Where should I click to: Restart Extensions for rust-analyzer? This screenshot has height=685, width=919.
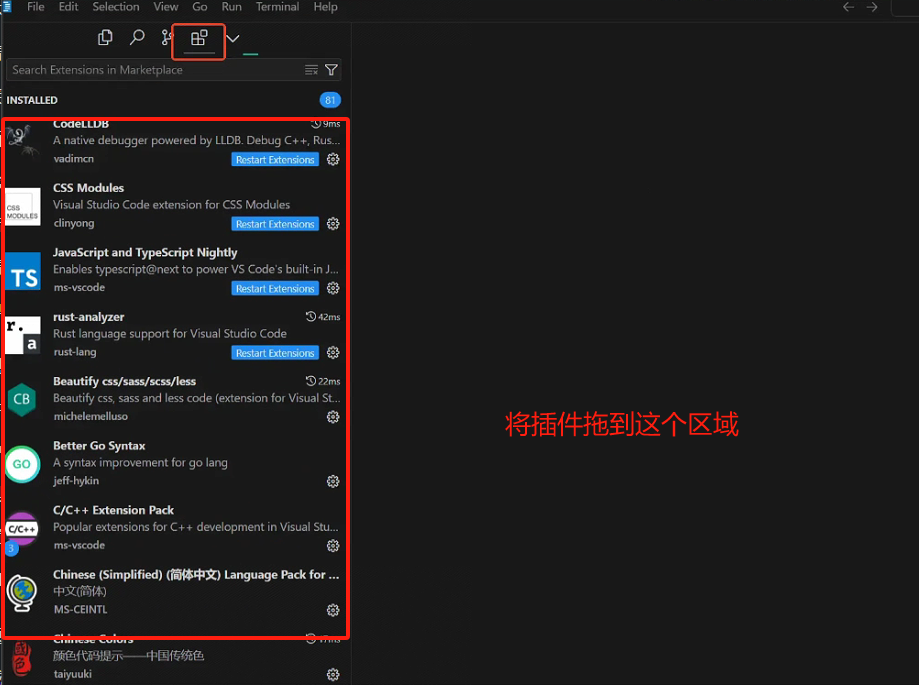click(x=275, y=353)
